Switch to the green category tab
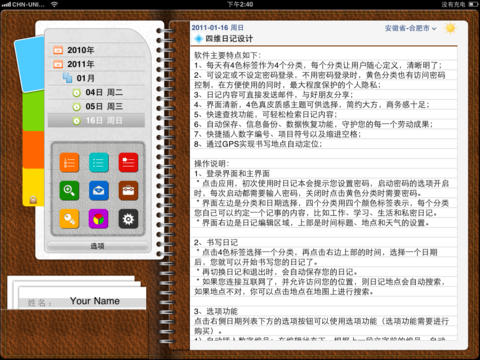 click(x=33, y=111)
